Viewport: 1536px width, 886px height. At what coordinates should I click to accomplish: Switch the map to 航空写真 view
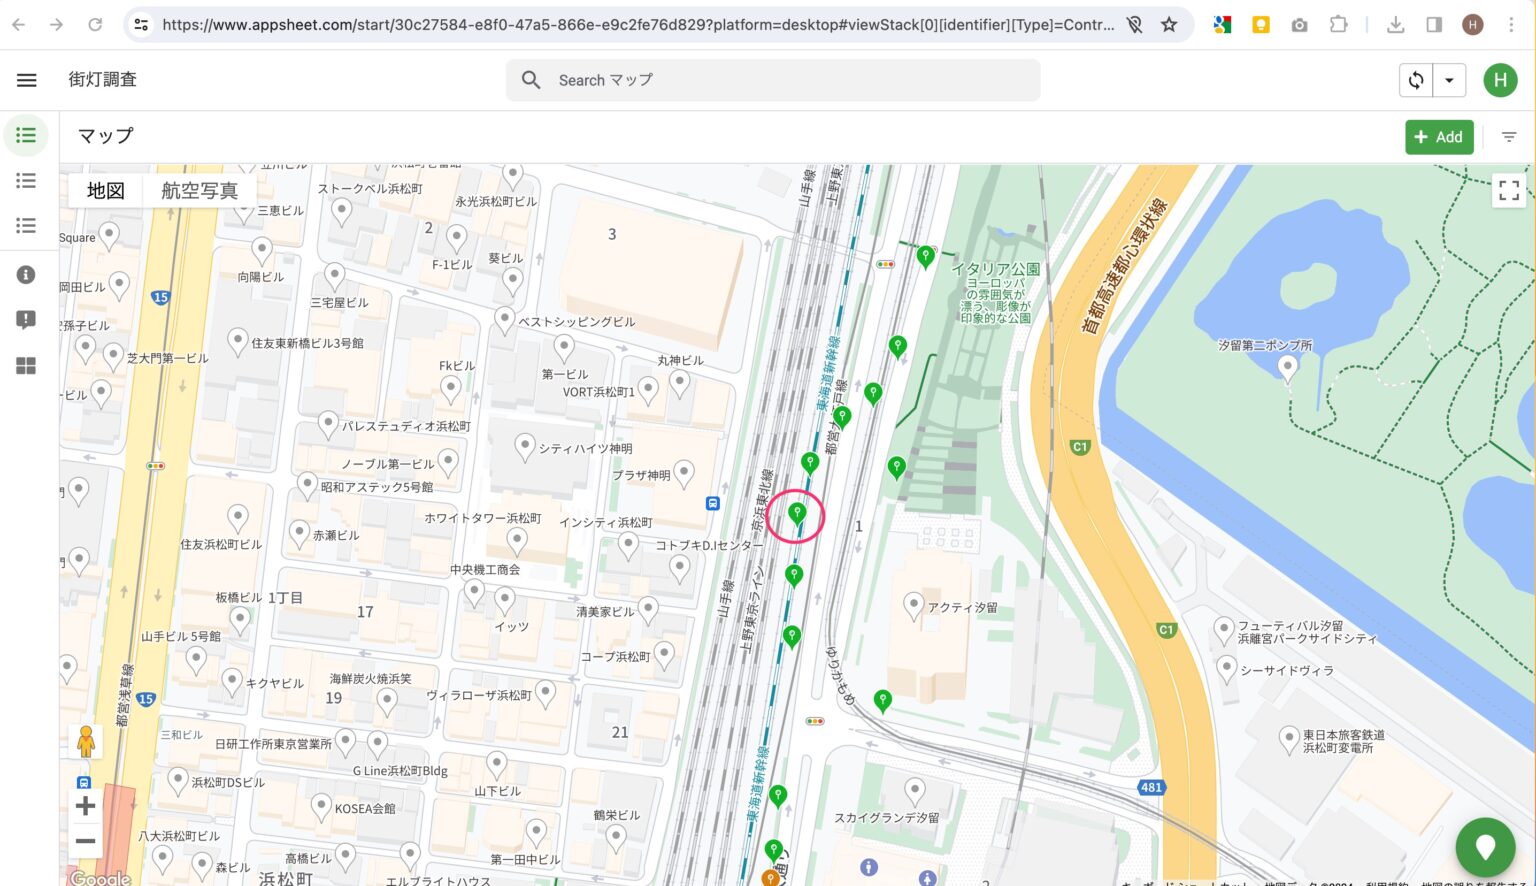pyautogui.click(x=199, y=190)
